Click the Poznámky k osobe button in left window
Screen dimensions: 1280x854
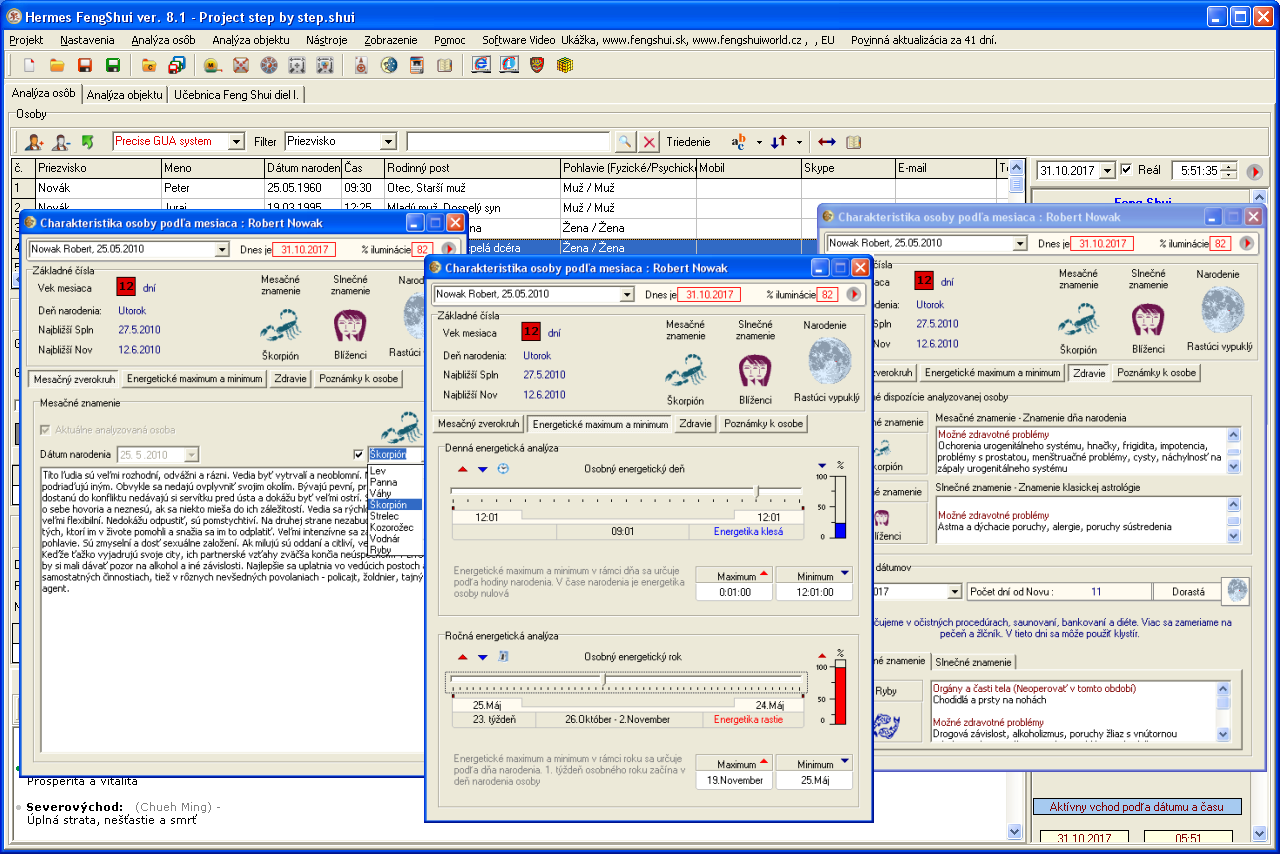tap(358, 379)
